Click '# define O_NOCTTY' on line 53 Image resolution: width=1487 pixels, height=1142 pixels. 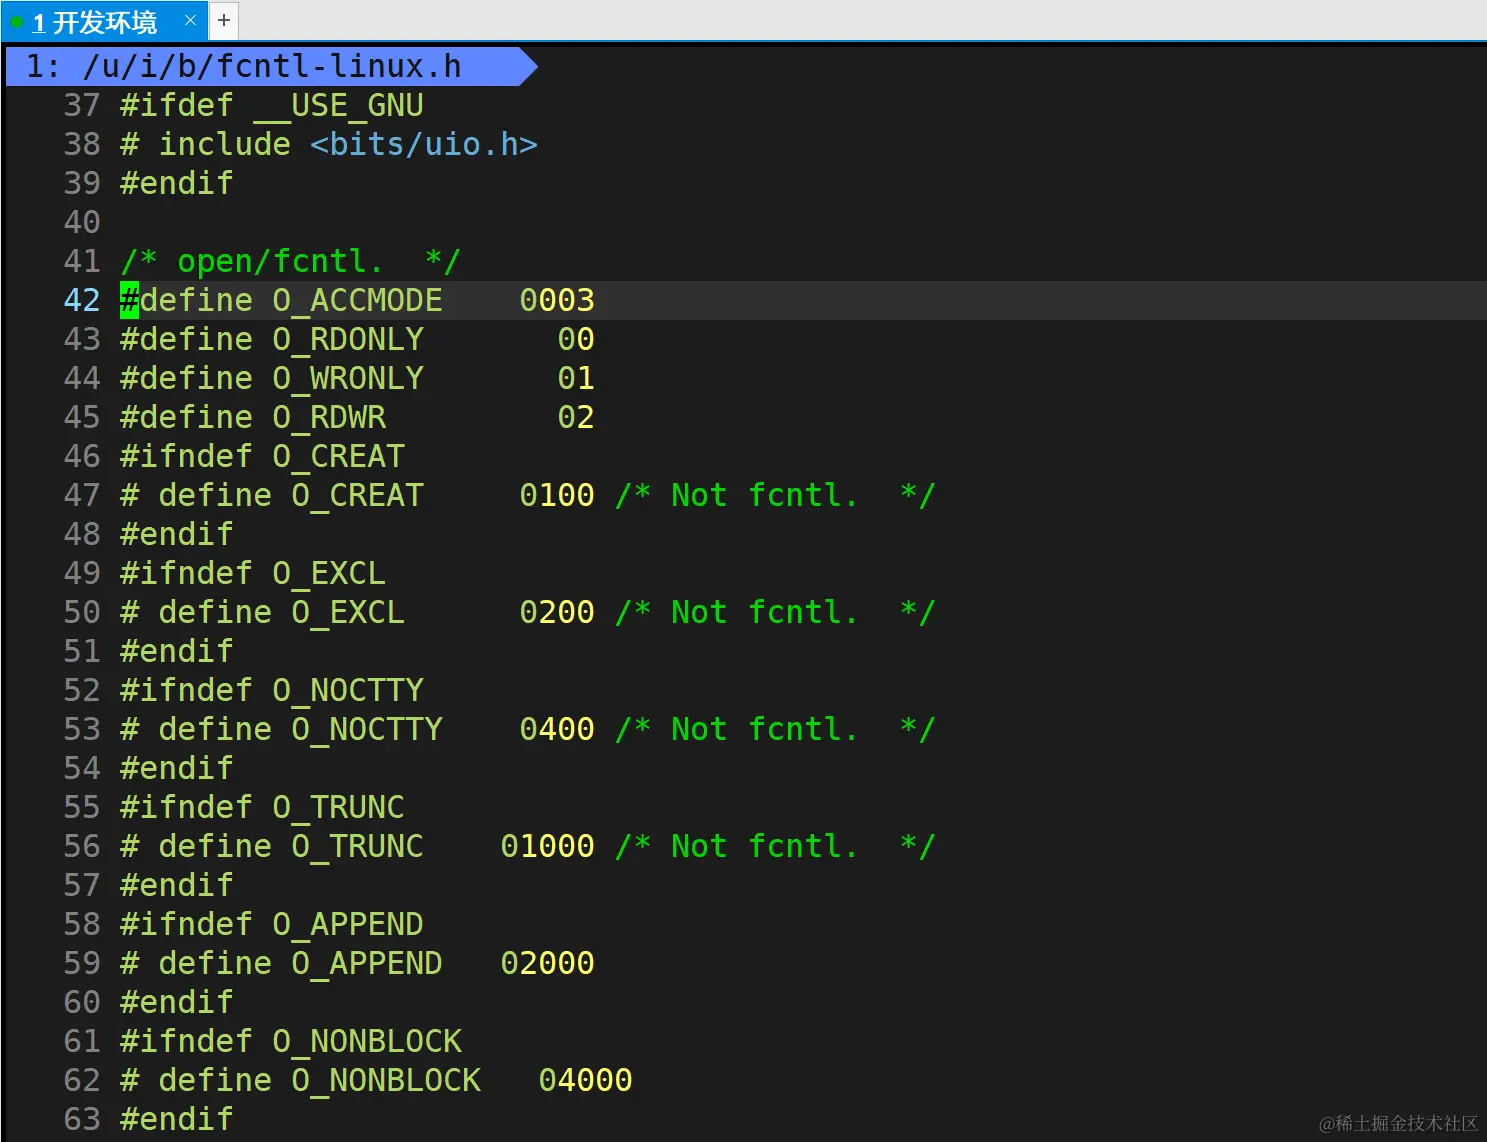281,729
